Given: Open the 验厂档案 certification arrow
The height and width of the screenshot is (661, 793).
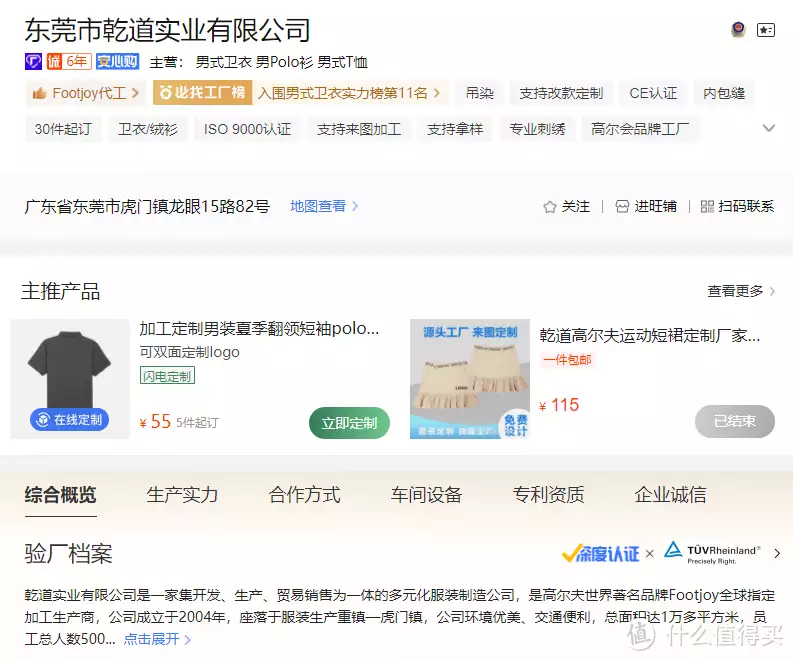Looking at the screenshot, I should pos(777,554).
